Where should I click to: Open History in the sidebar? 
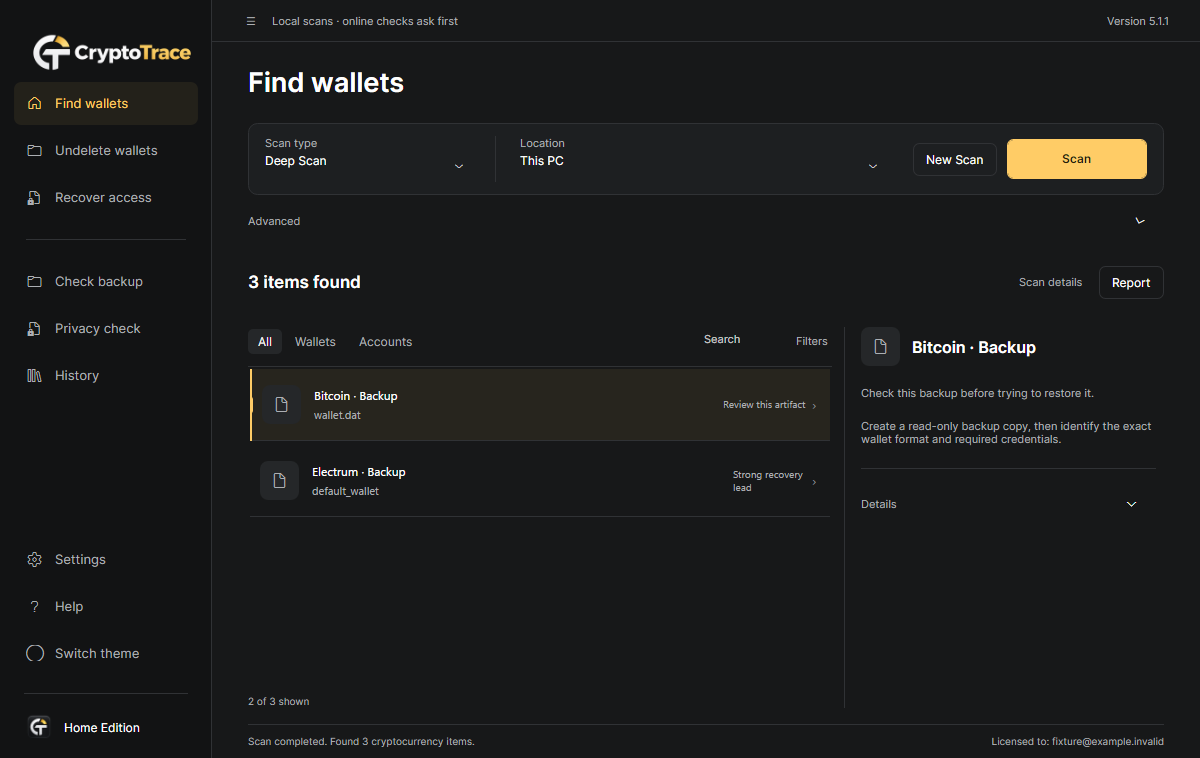point(106,375)
